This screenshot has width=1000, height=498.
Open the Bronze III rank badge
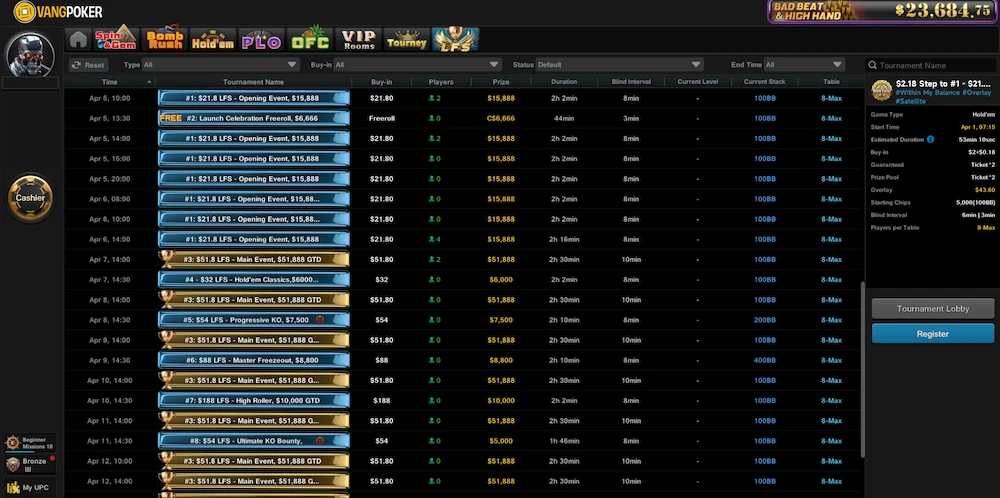[x=29, y=464]
